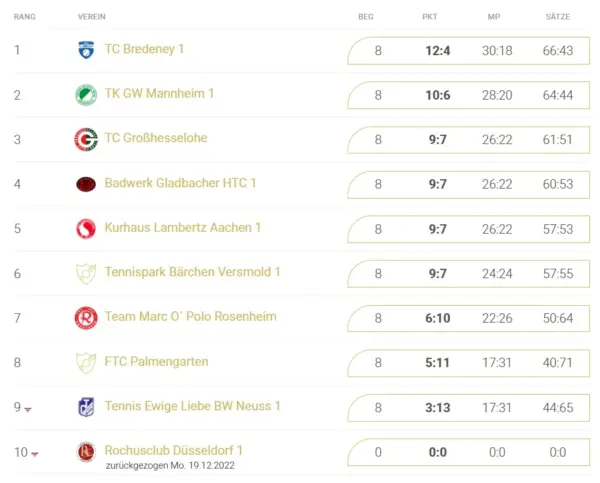The height and width of the screenshot is (483, 600).
Task: Click the Tennis Ewige Liebe BW Neuss logo
Action: 86,407
